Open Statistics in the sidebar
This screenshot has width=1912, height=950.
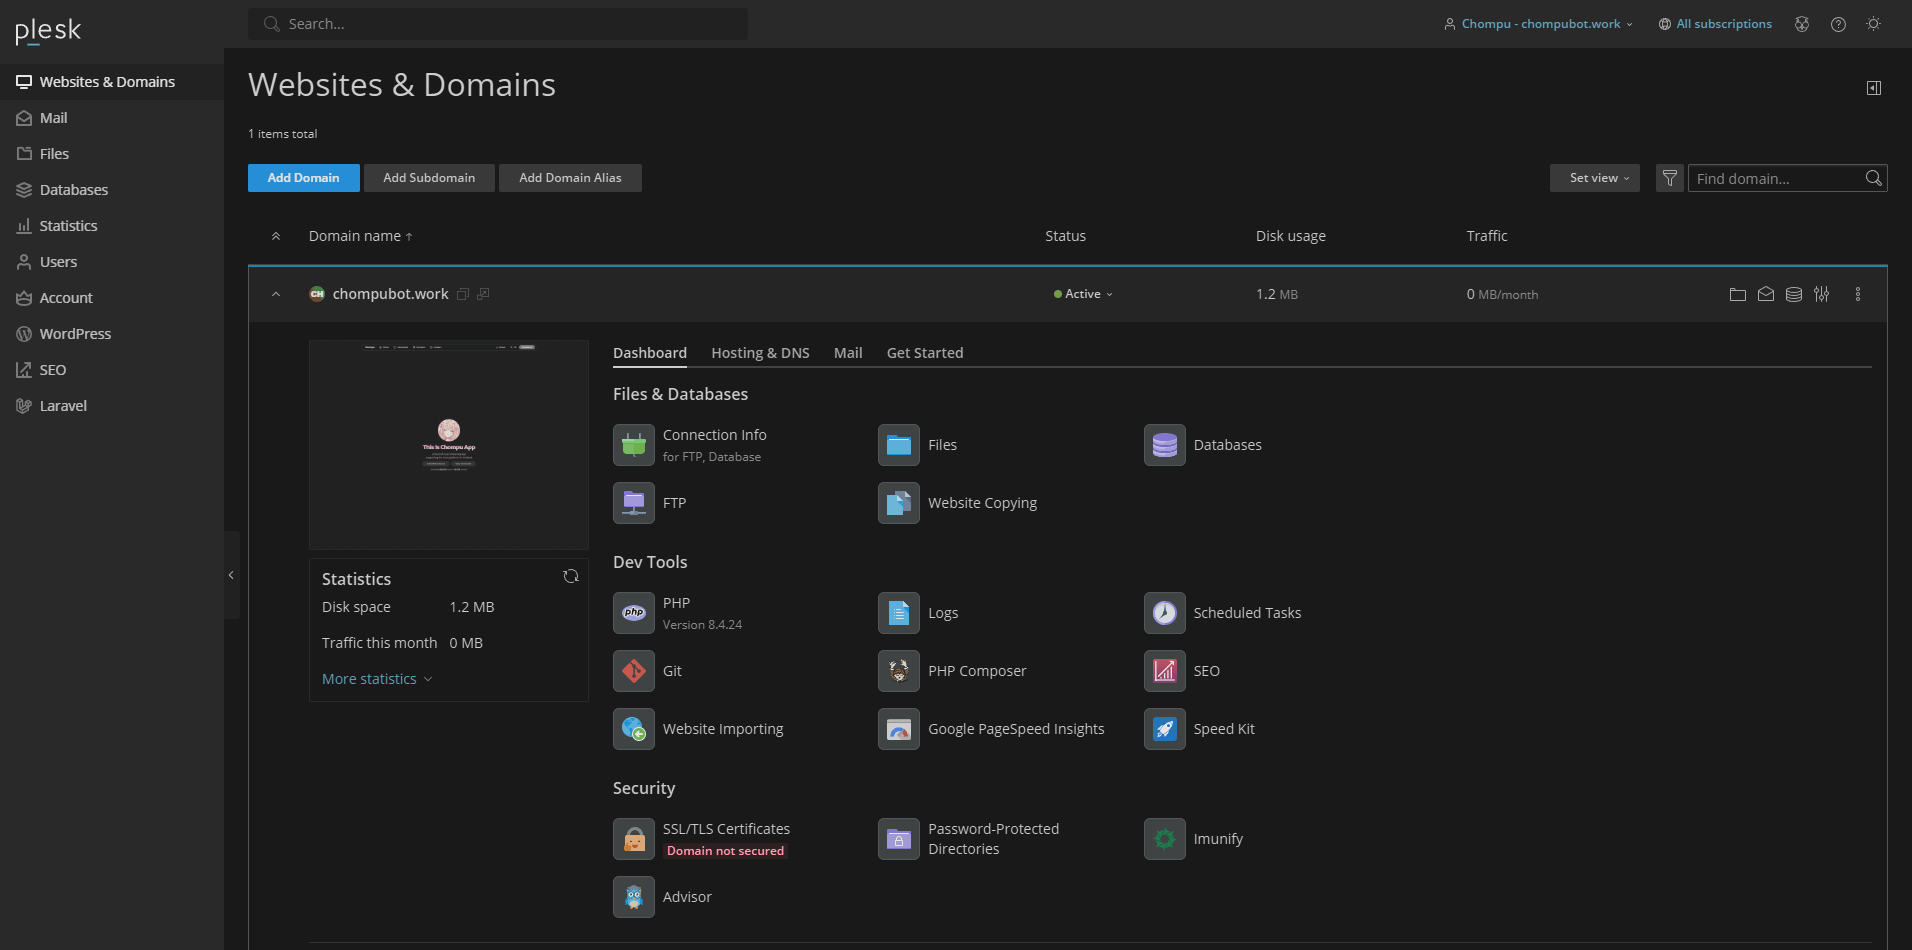pos(112,226)
